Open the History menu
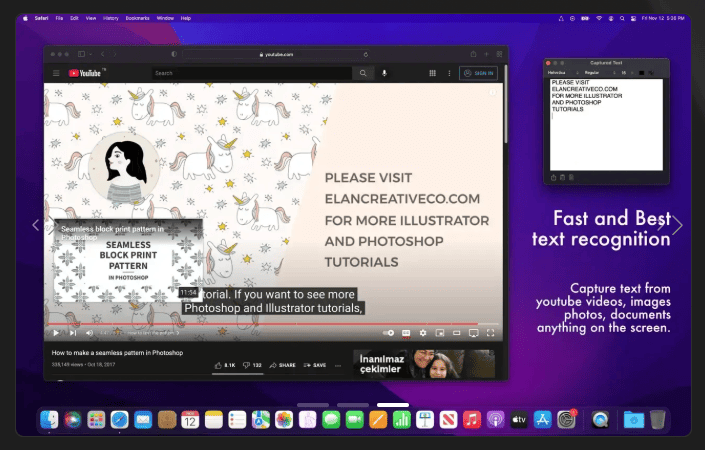 point(111,18)
